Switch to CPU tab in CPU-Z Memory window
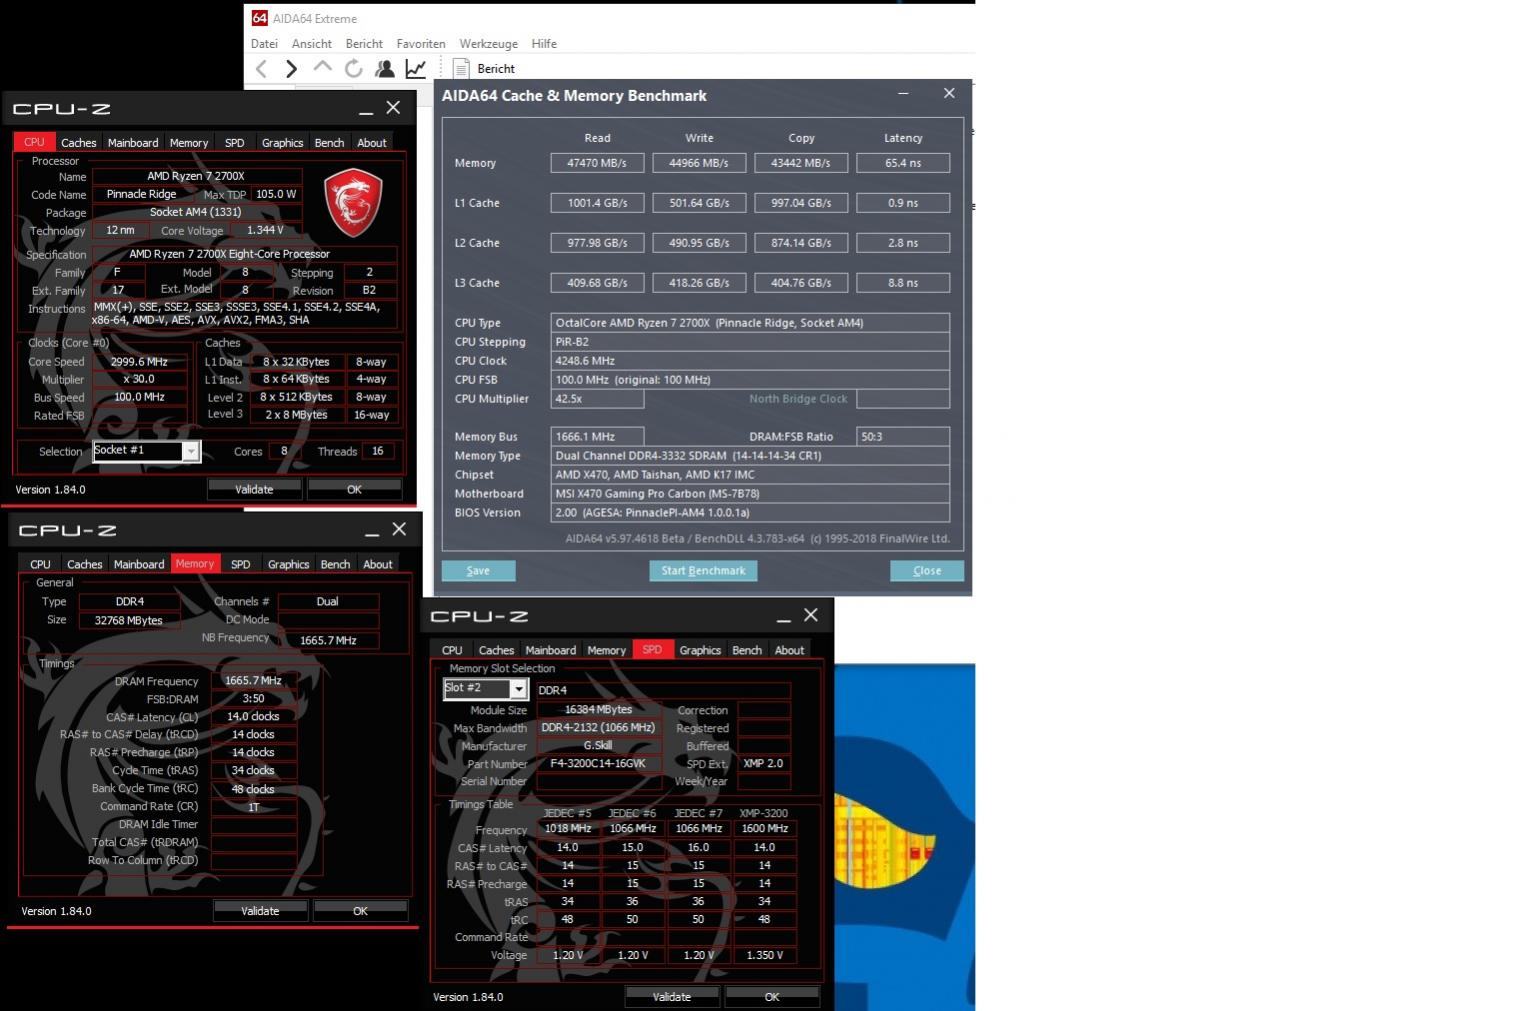Image resolution: width=1535 pixels, height=1011 pixels. [x=40, y=564]
